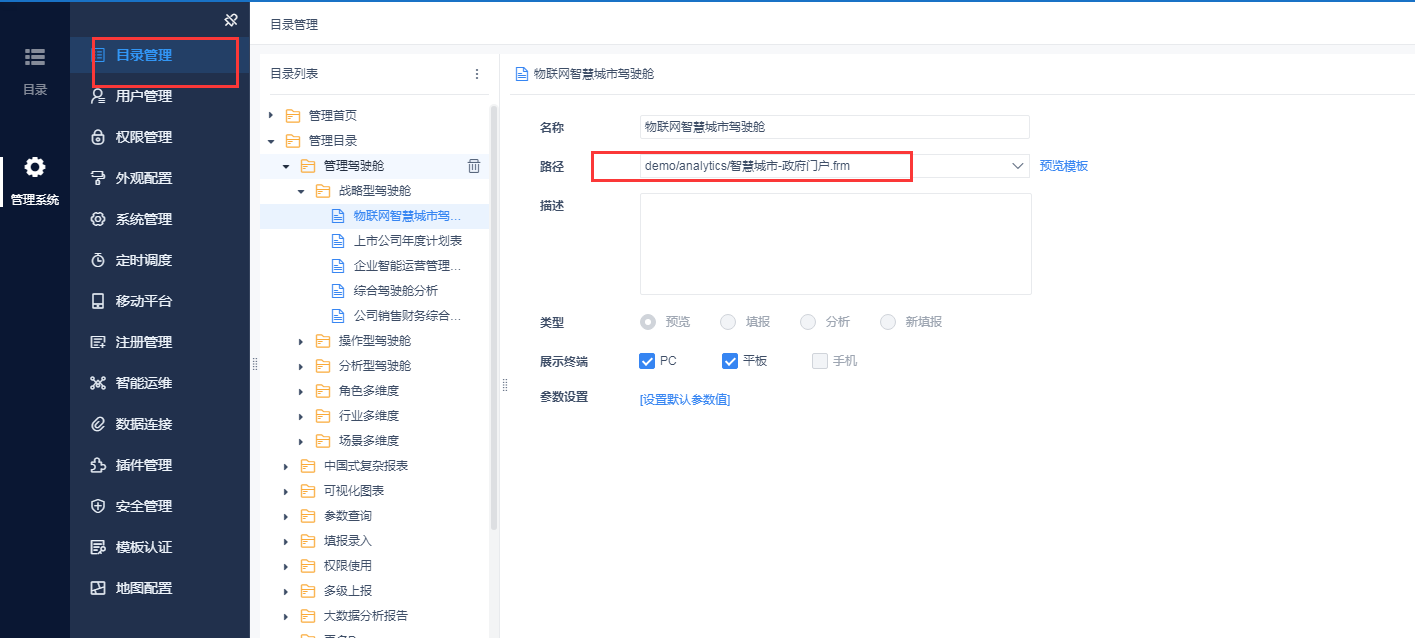Select the 填报 radio button

728,322
